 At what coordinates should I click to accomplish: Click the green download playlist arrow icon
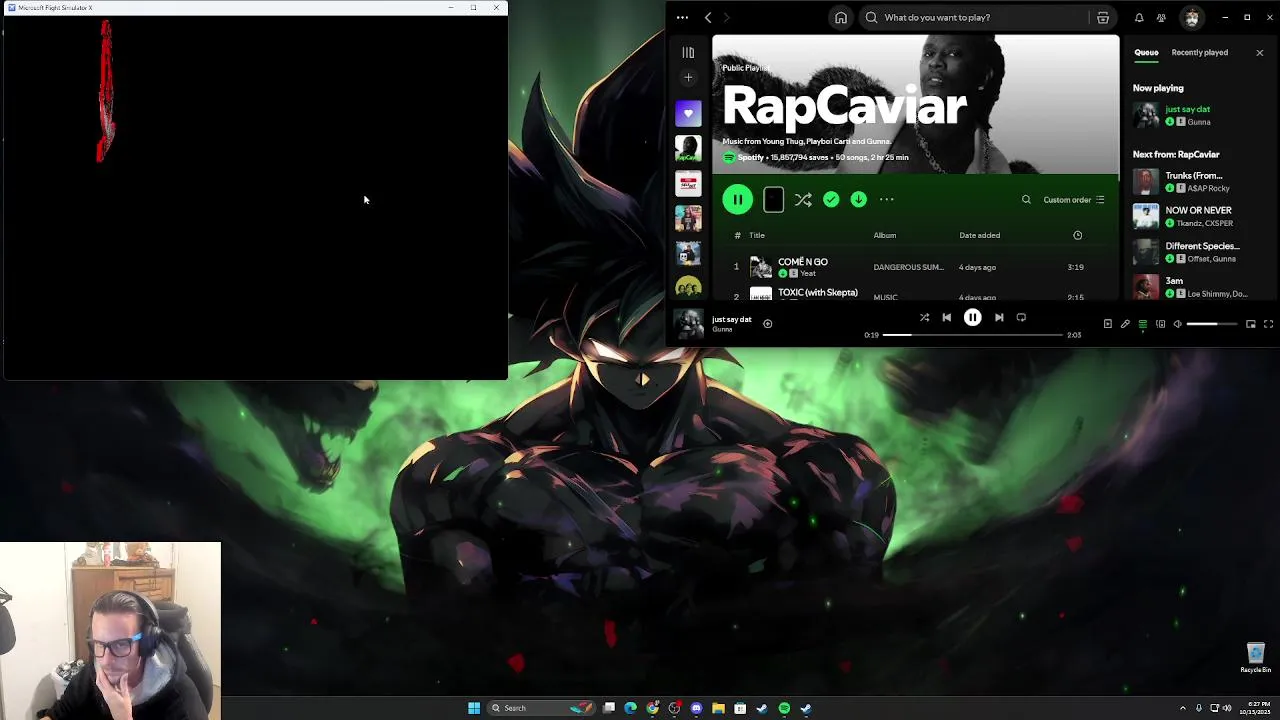tap(858, 200)
